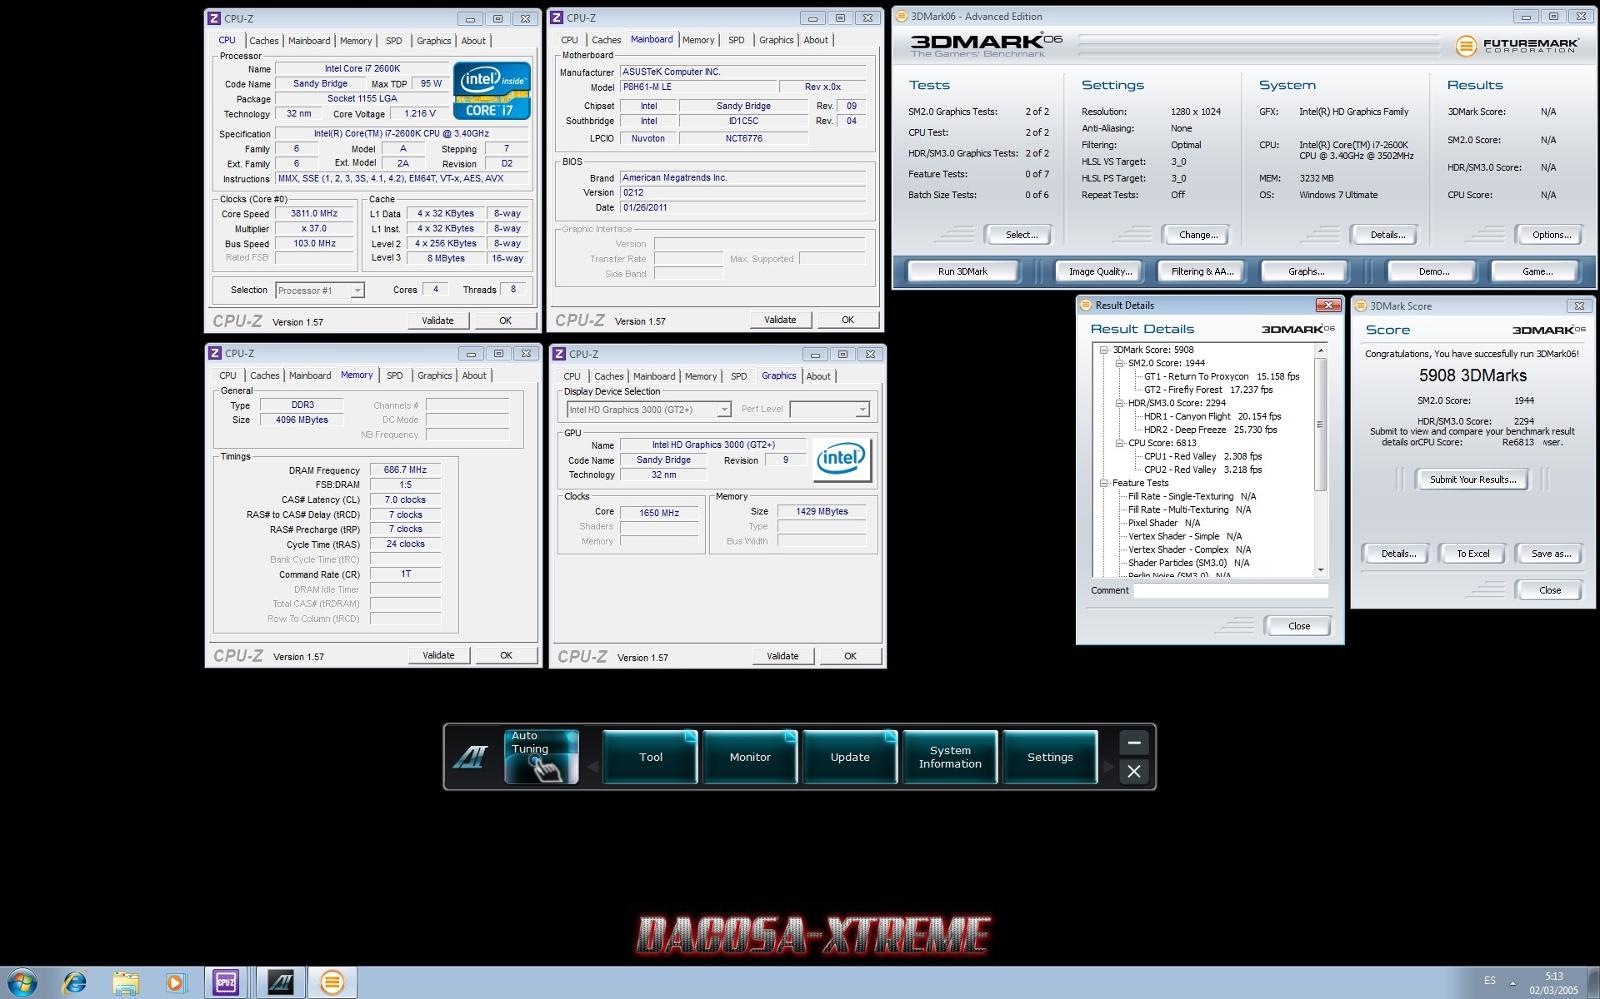
Task: Close the AI Suite bar with the X icon
Action: point(1133,771)
